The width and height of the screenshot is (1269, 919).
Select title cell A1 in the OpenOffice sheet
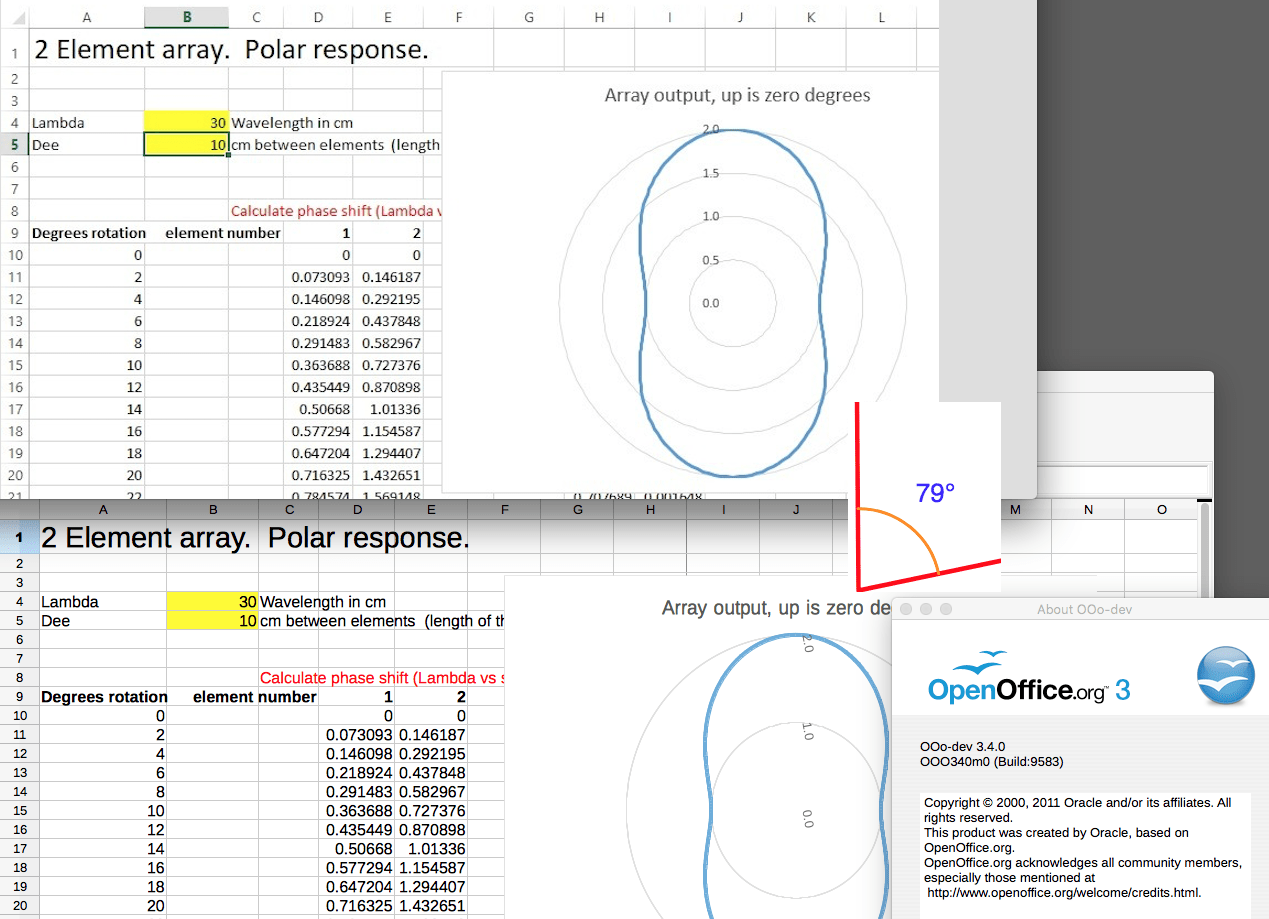tap(103, 538)
